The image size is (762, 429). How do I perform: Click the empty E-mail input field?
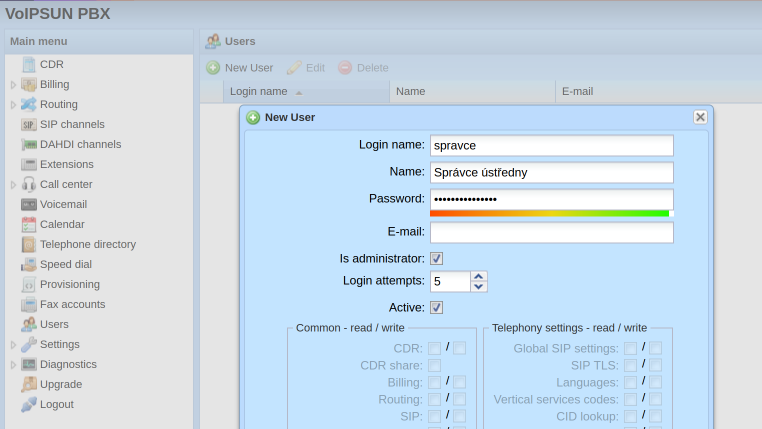[552, 232]
